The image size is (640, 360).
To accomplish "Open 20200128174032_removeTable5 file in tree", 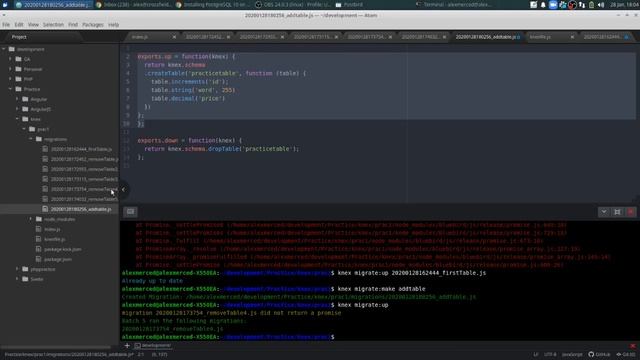I will click(x=84, y=199).
